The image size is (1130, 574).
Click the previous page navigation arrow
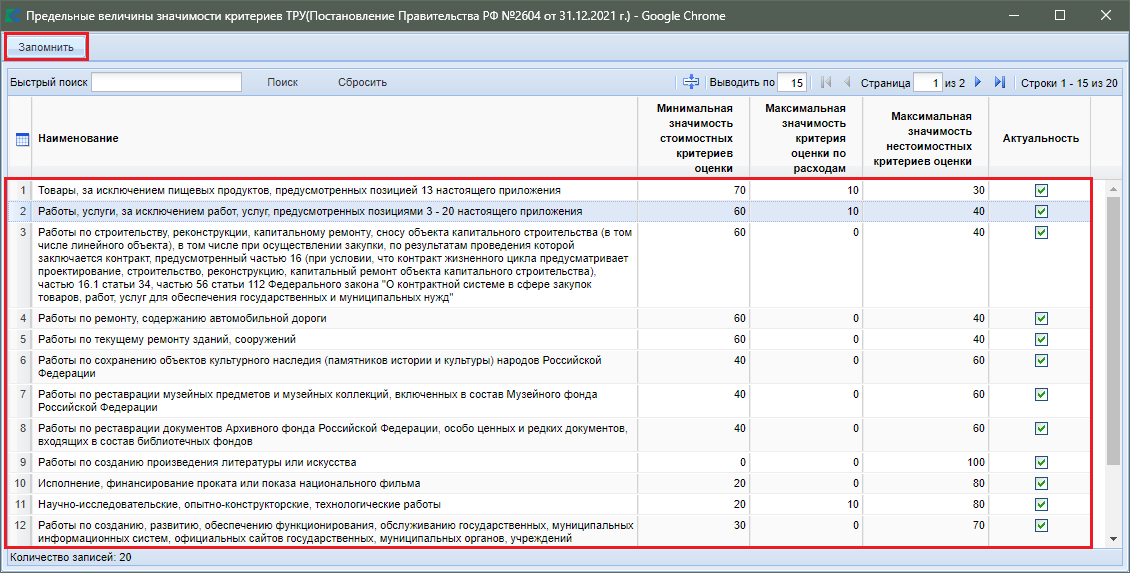click(847, 82)
